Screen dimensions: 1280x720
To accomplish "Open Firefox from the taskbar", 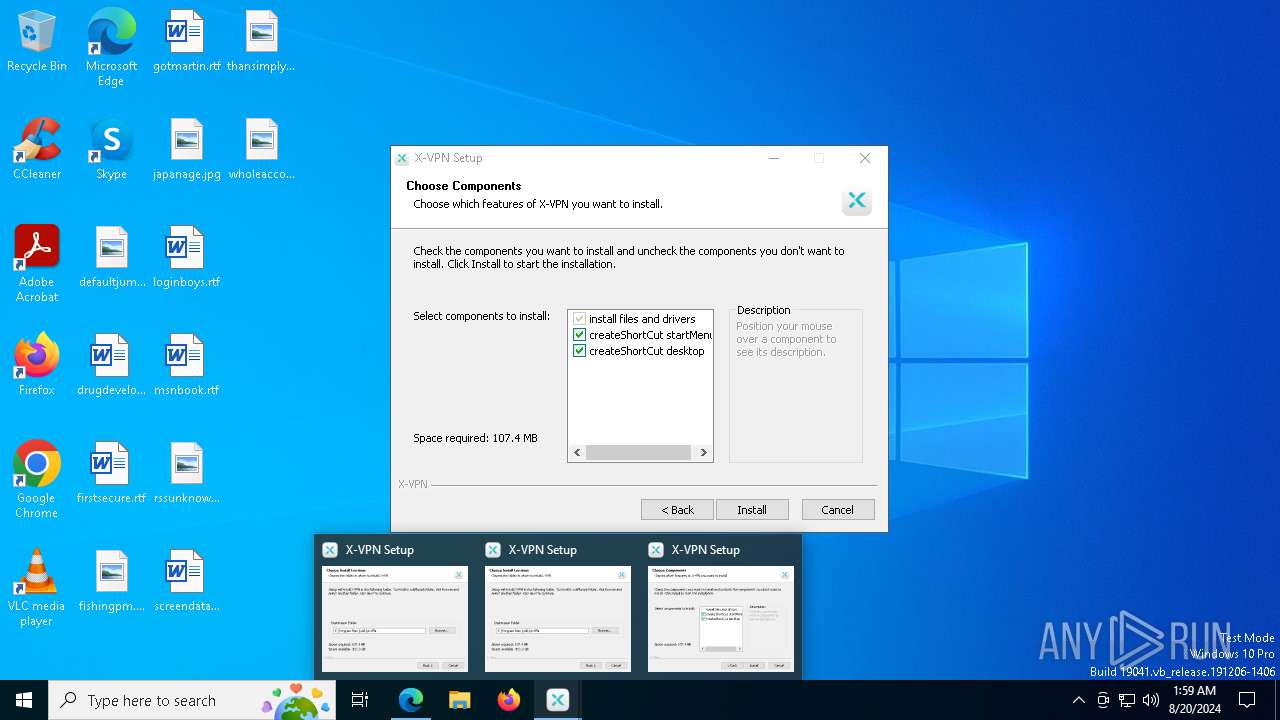I will click(x=509, y=700).
